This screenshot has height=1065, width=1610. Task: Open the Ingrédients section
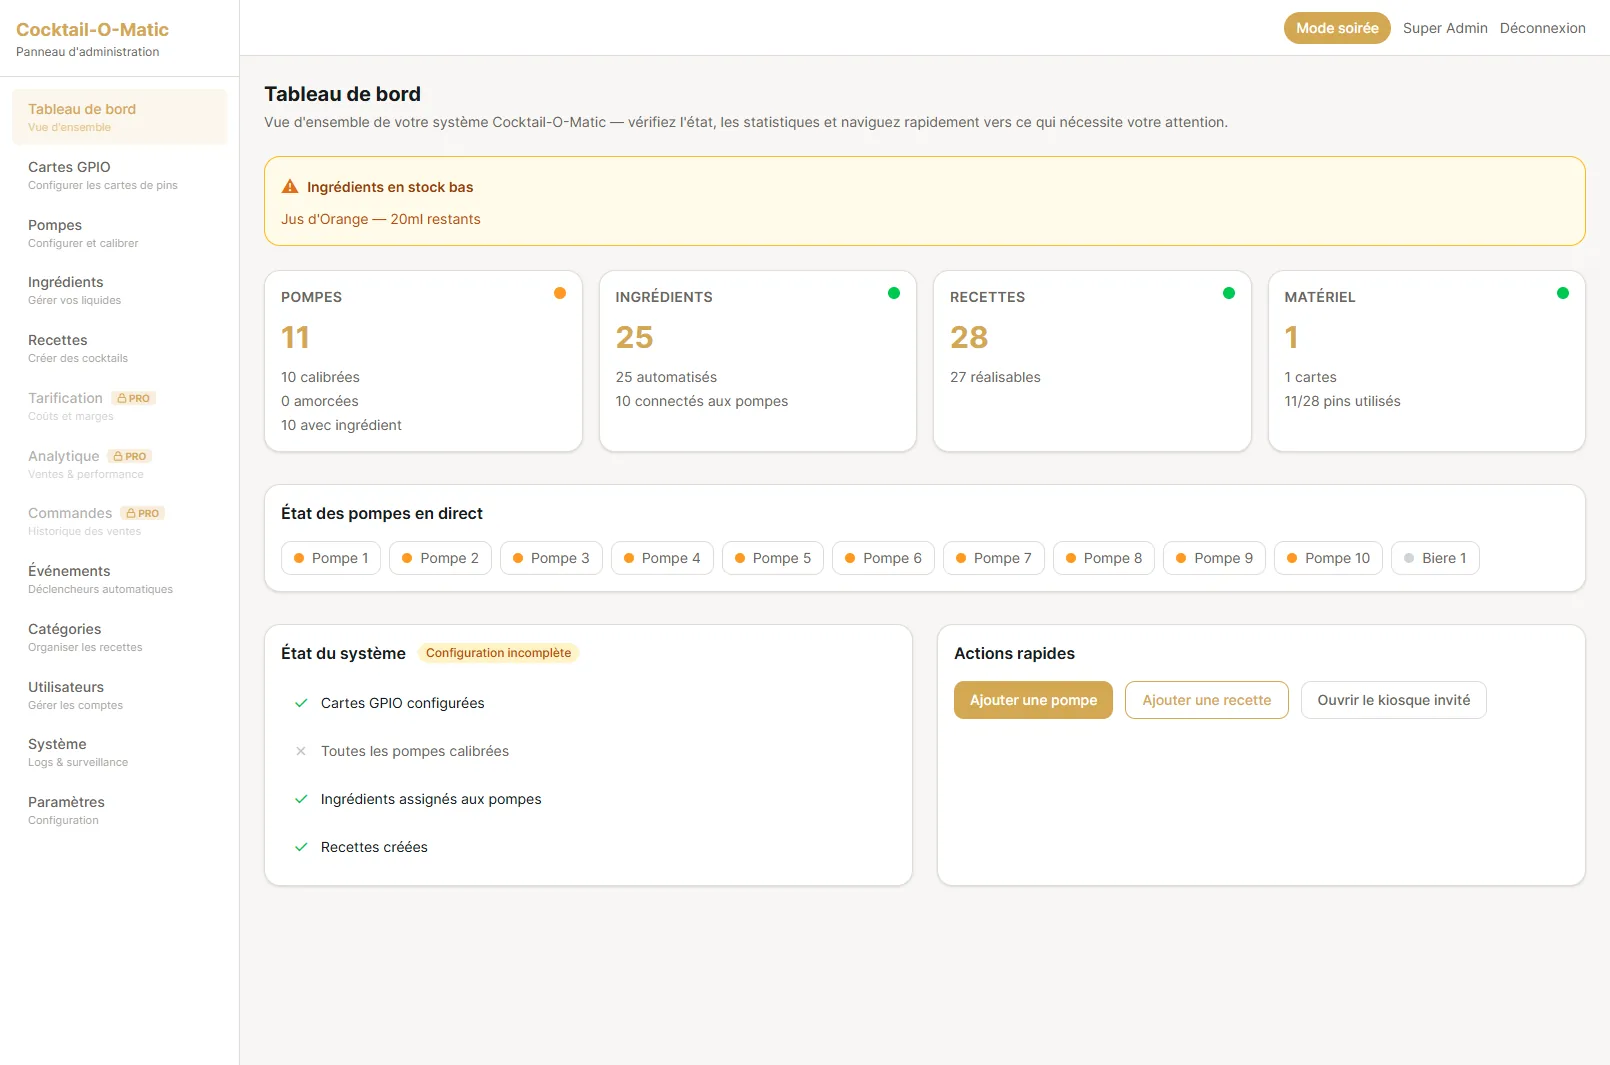(119, 290)
